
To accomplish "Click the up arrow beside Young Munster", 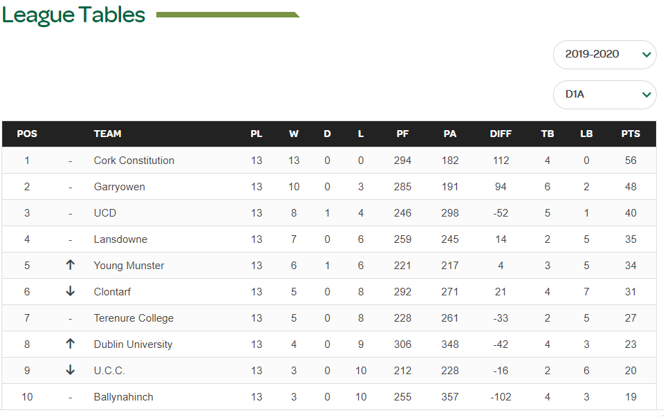I will [70, 265].
